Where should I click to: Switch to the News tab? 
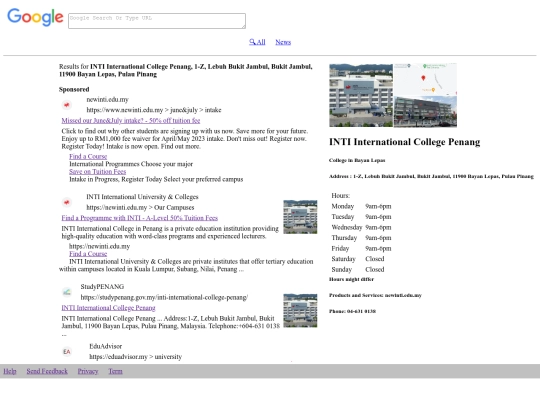[x=283, y=42]
